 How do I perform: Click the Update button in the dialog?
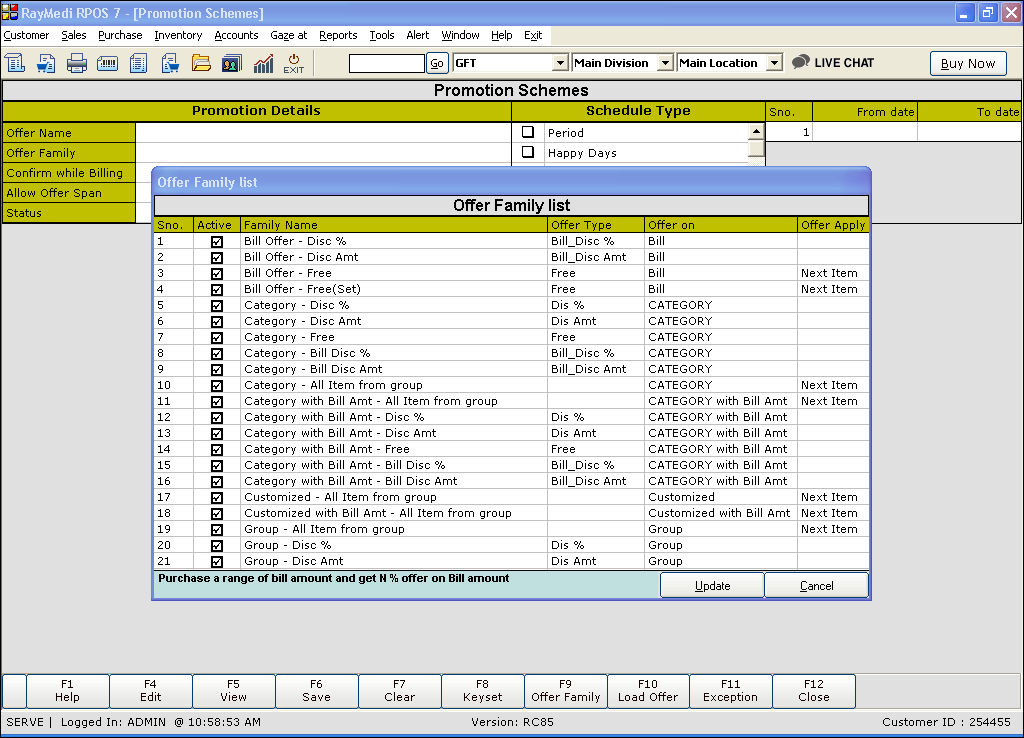point(712,586)
